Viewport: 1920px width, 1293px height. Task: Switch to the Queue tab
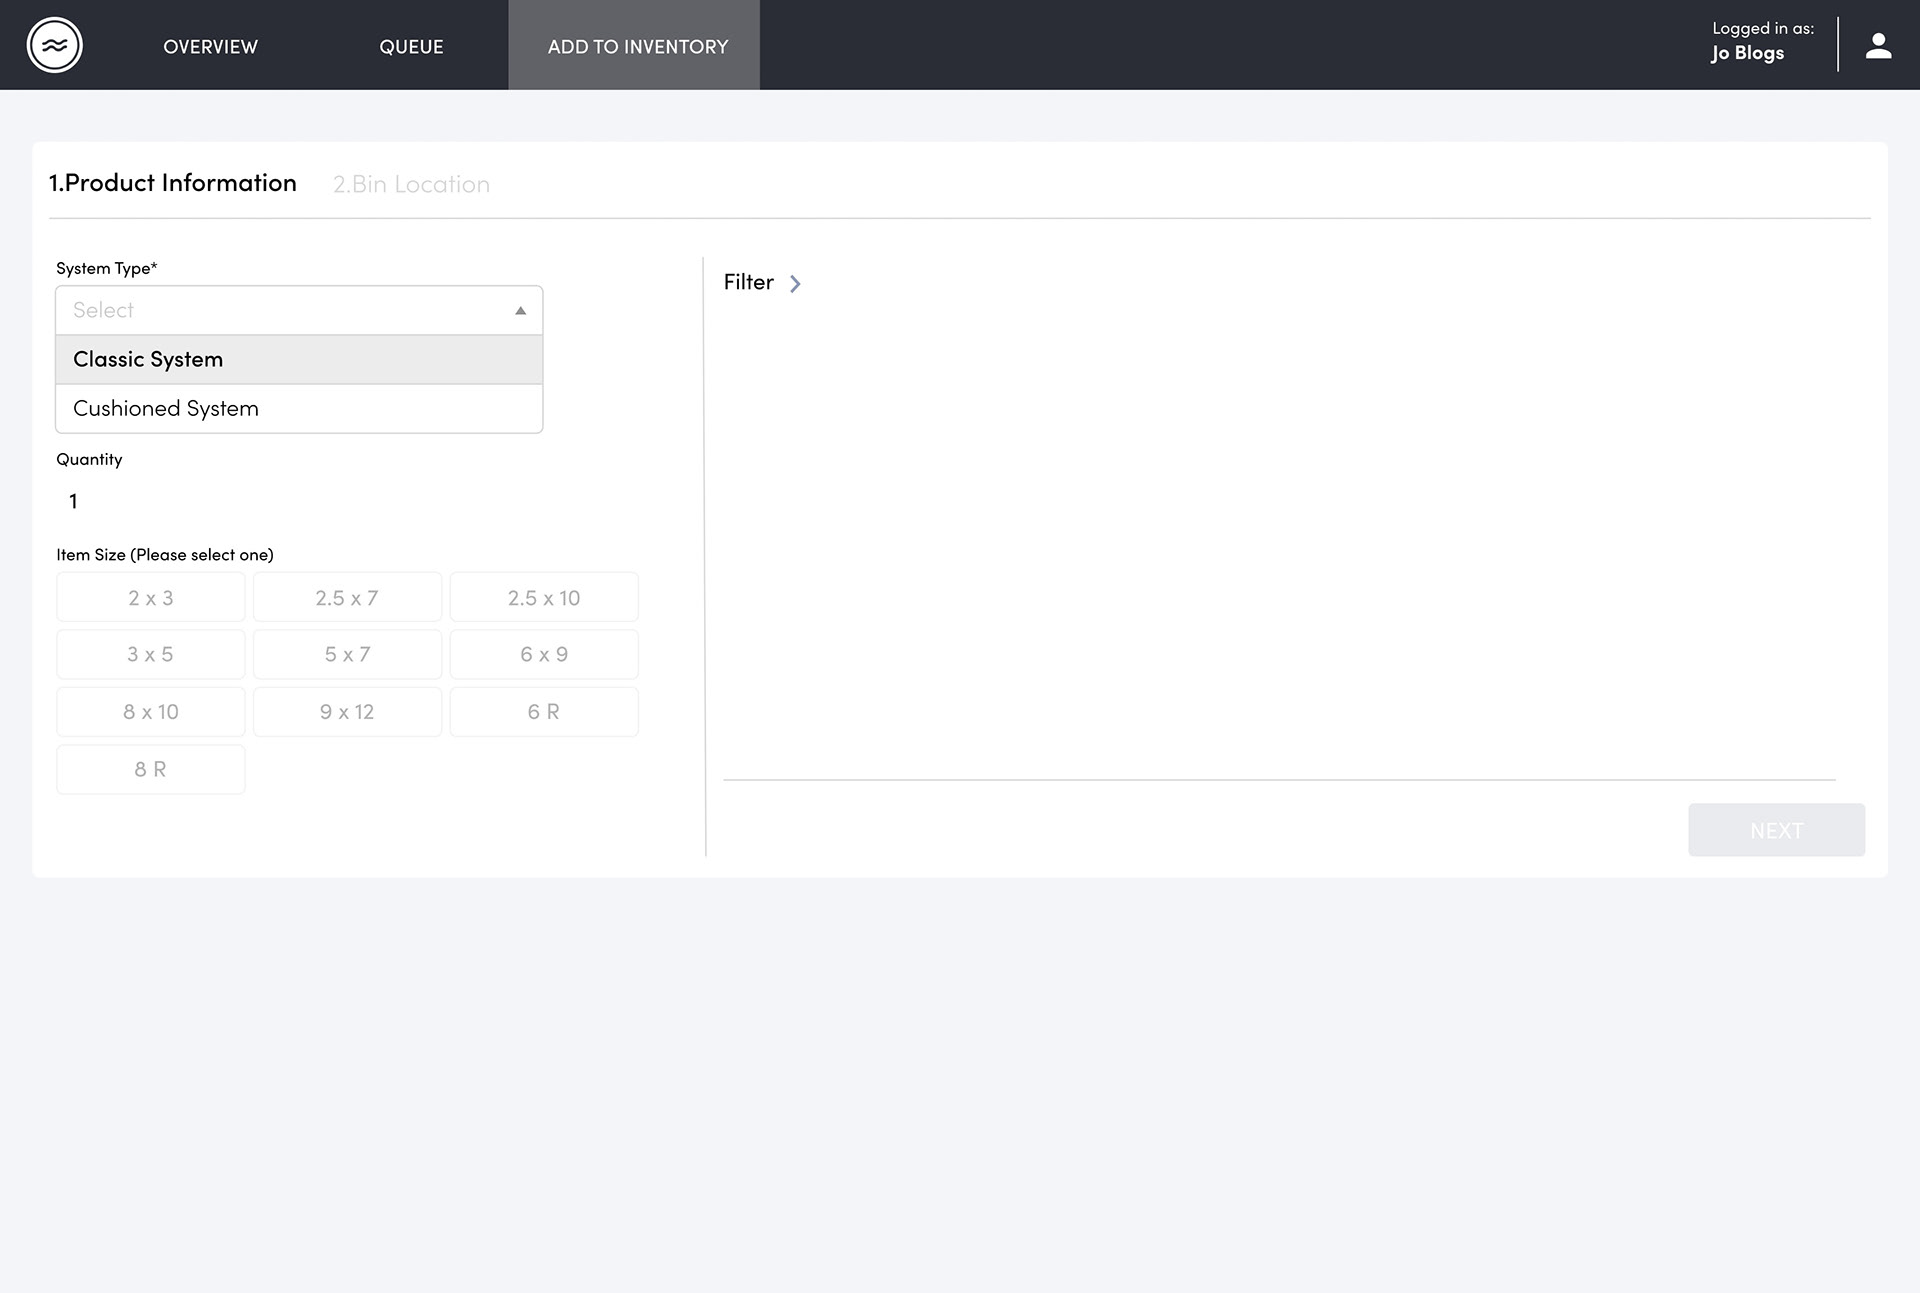(411, 46)
